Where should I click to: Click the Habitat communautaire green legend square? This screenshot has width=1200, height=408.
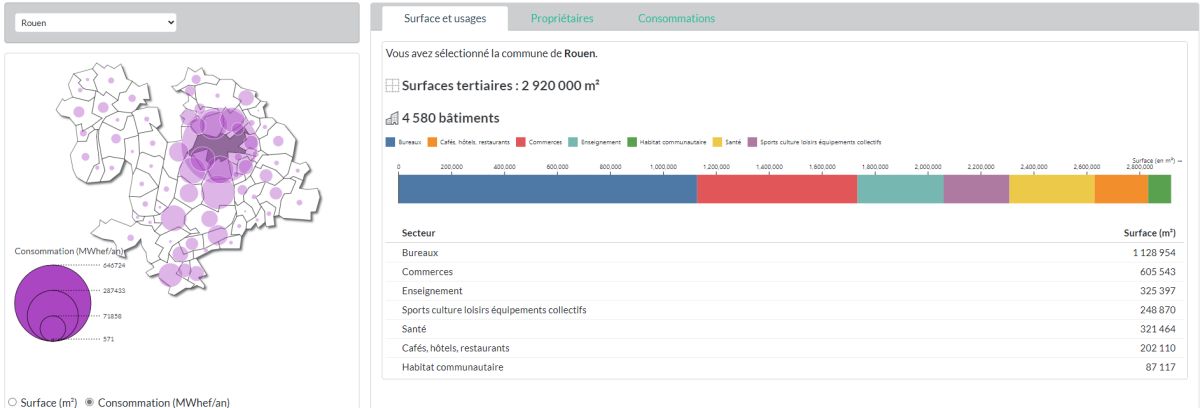(x=632, y=142)
